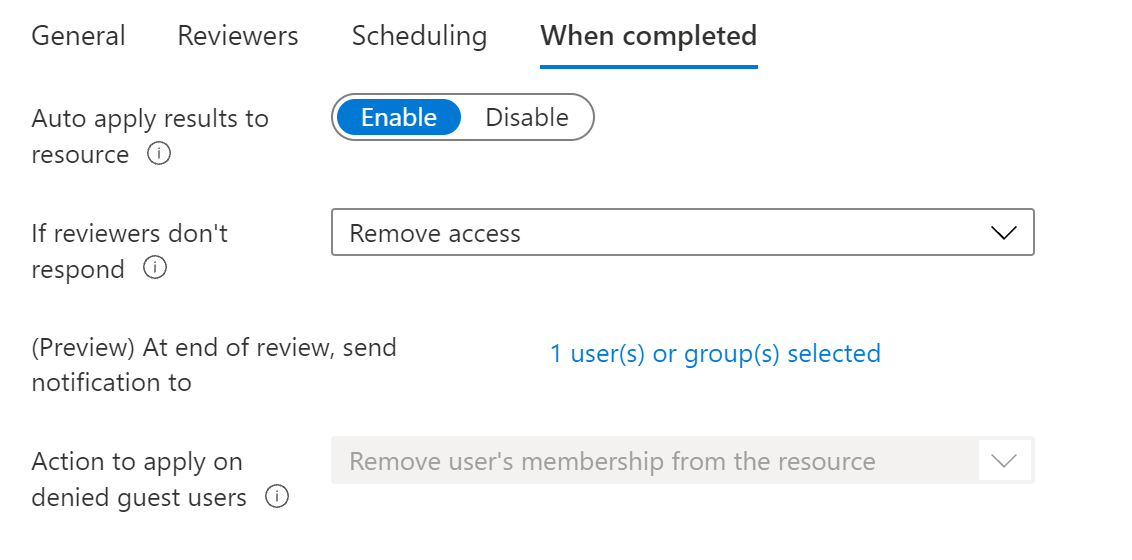Click the (Preview) prefix text
The height and width of the screenshot is (560, 1132).
(x=84, y=348)
